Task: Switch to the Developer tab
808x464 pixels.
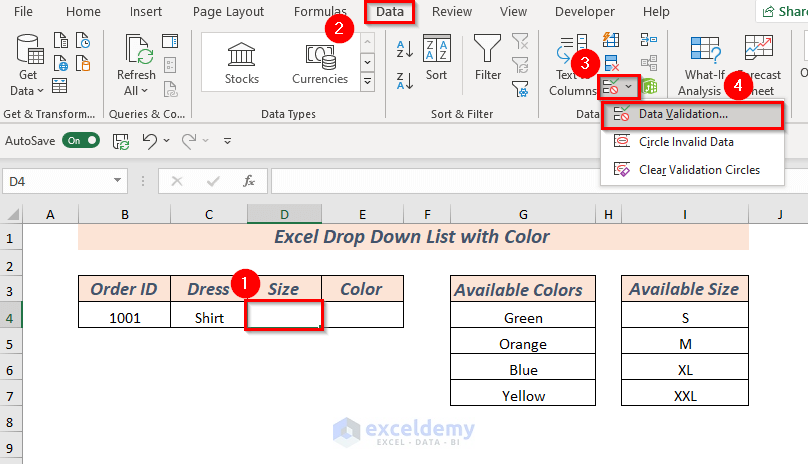Action: [x=585, y=11]
